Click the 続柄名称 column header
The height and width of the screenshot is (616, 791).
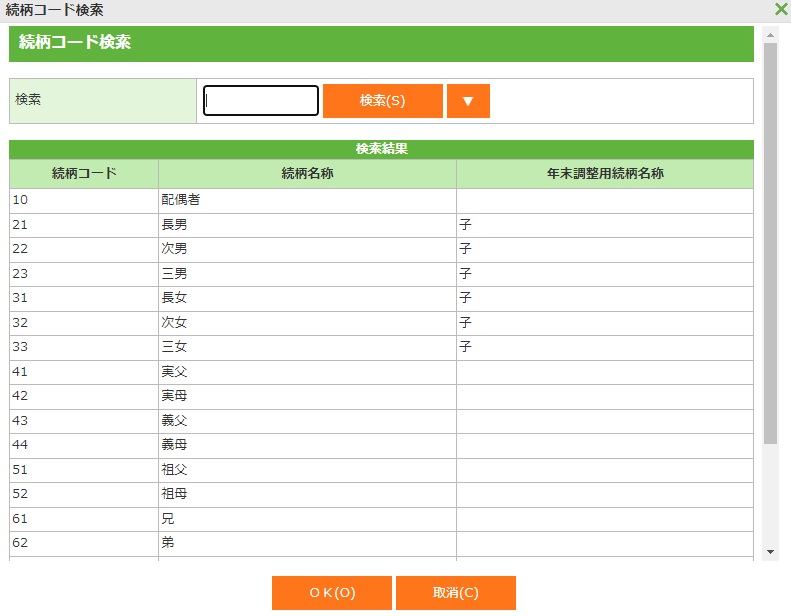pos(307,174)
